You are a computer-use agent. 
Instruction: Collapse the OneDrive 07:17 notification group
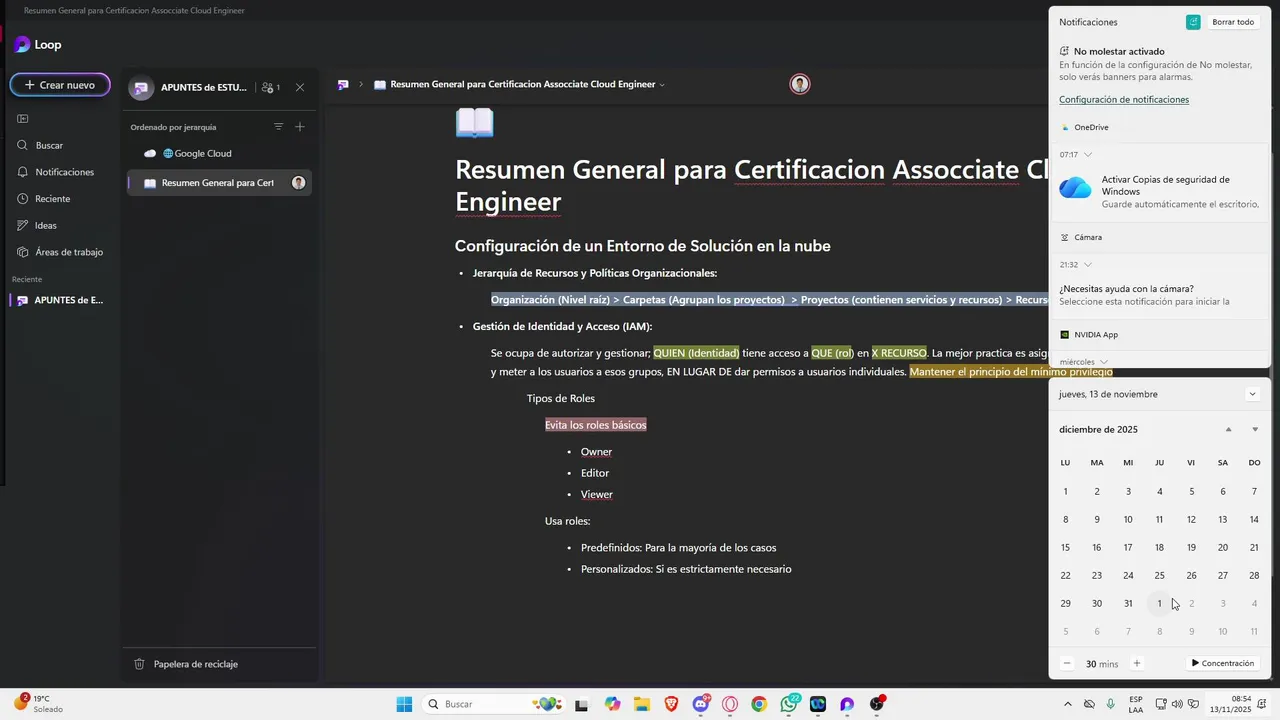tap(1087, 155)
